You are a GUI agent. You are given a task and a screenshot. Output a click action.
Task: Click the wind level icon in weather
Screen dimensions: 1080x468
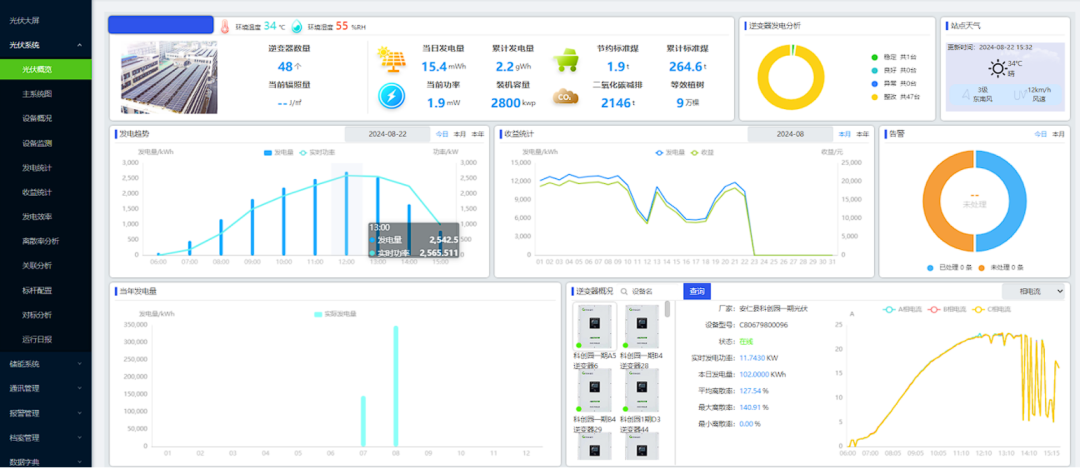coord(965,94)
